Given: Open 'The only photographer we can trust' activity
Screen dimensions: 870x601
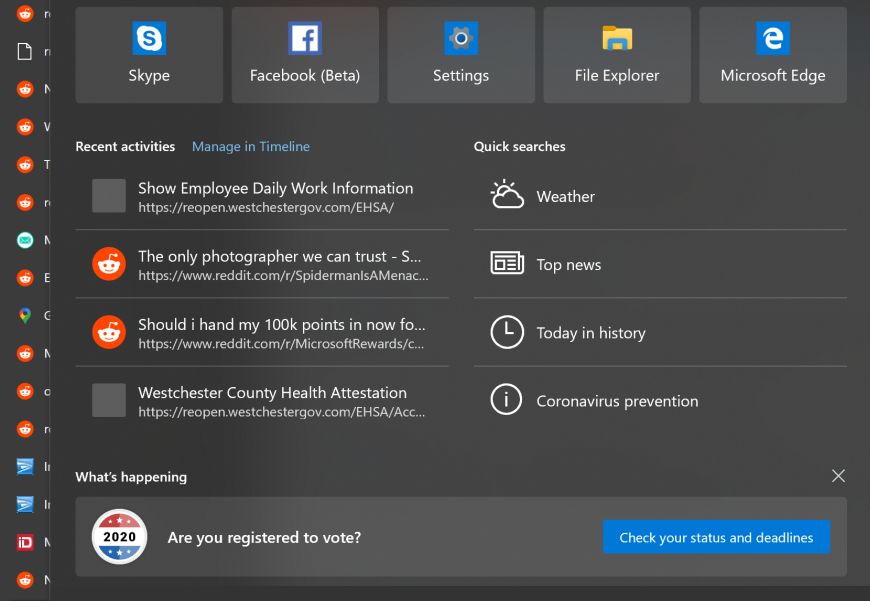Looking at the screenshot, I should 262,264.
